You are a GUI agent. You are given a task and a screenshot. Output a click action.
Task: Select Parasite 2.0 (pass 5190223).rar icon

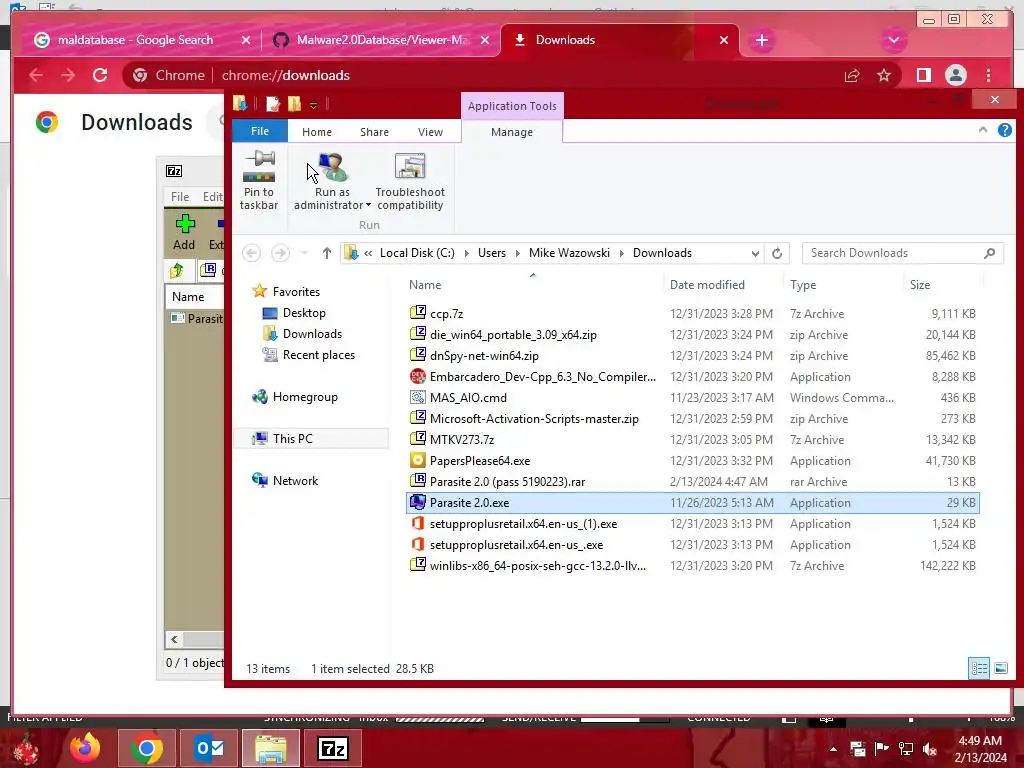(418, 481)
